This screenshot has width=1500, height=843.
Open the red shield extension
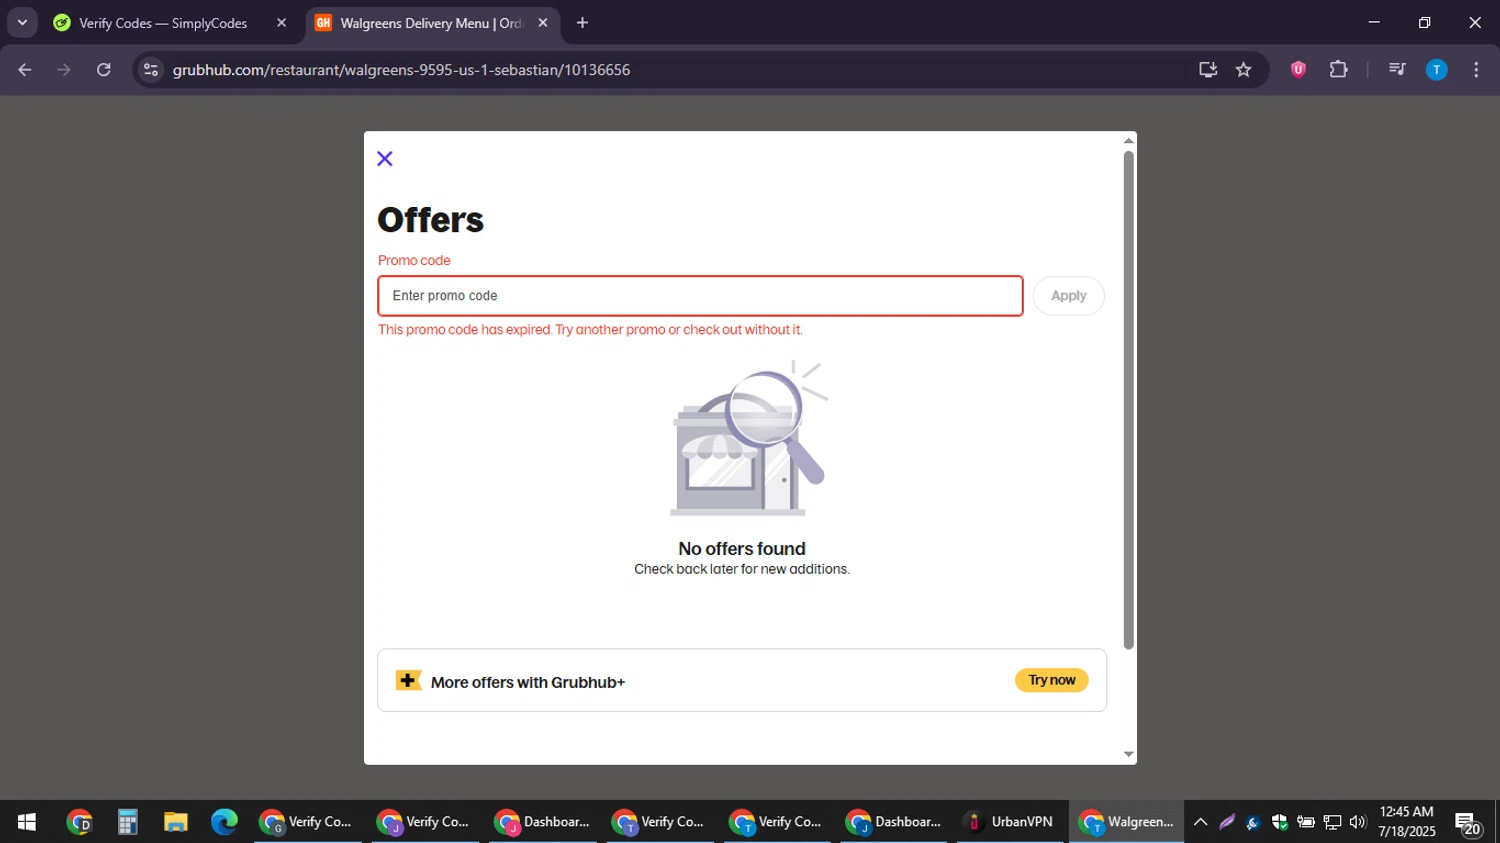pyautogui.click(x=1298, y=70)
